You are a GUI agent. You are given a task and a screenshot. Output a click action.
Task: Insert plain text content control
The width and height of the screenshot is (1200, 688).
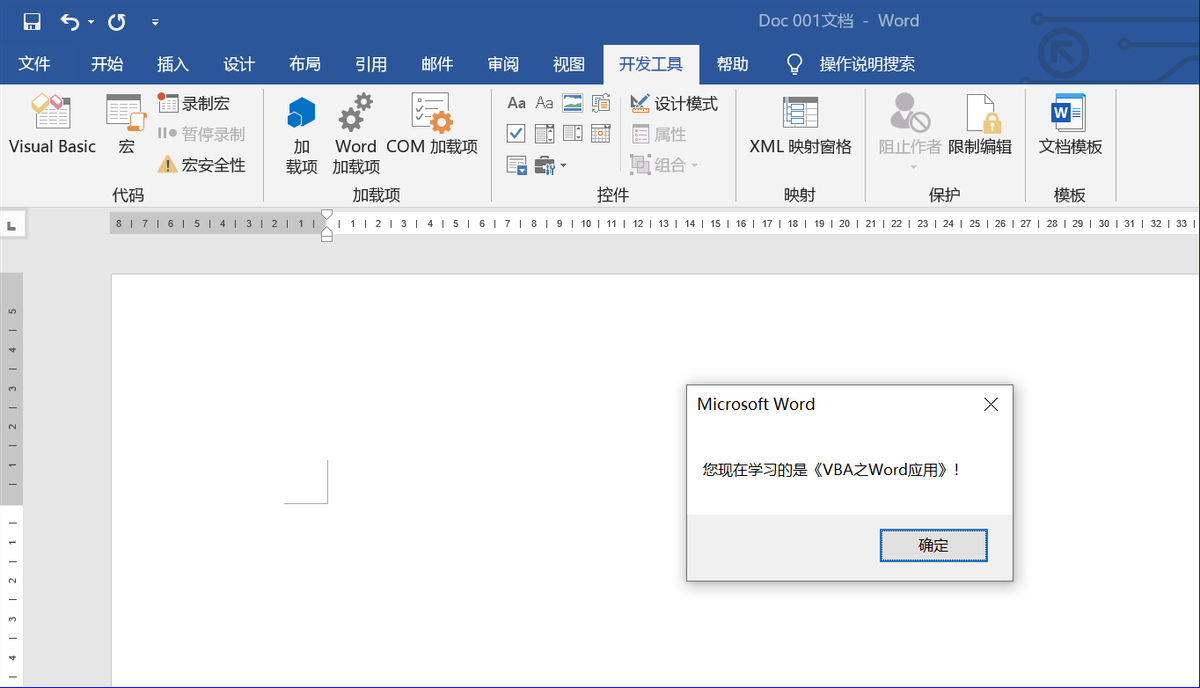click(545, 103)
